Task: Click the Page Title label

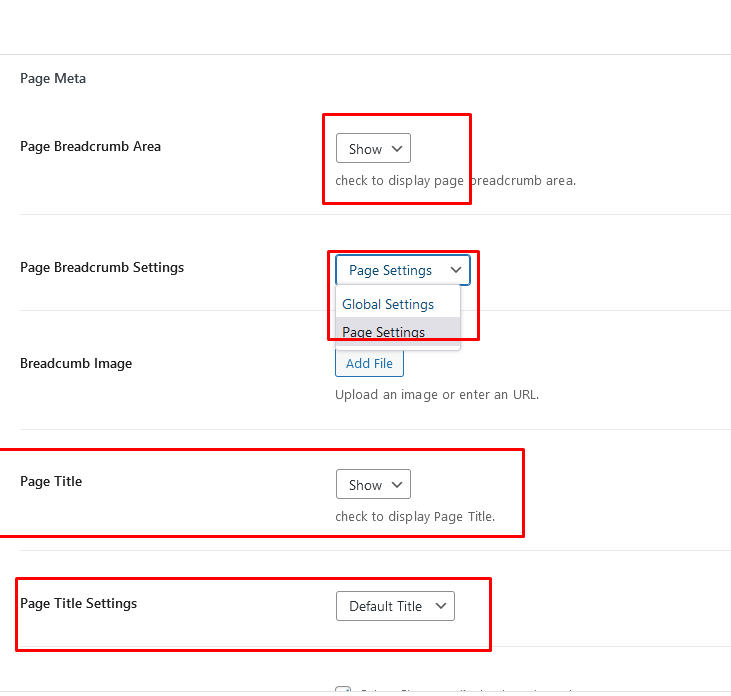Action: coord(51,481)
